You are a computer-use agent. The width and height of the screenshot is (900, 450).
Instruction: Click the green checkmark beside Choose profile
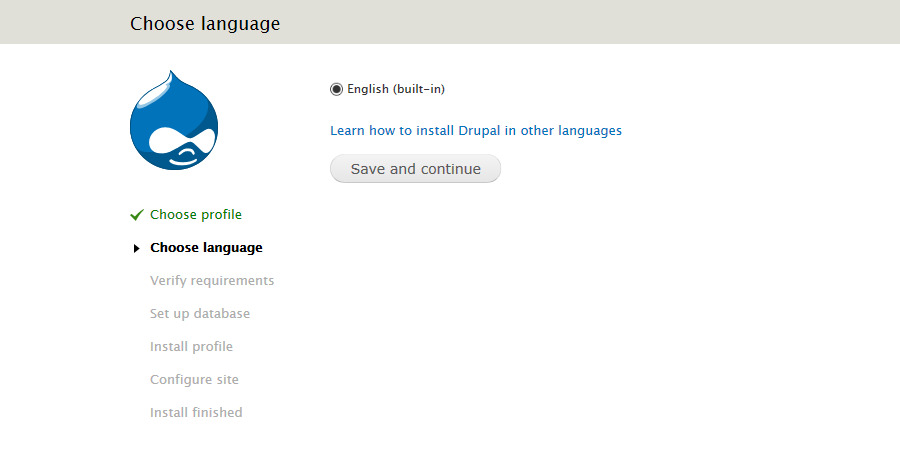coord(137,215)
